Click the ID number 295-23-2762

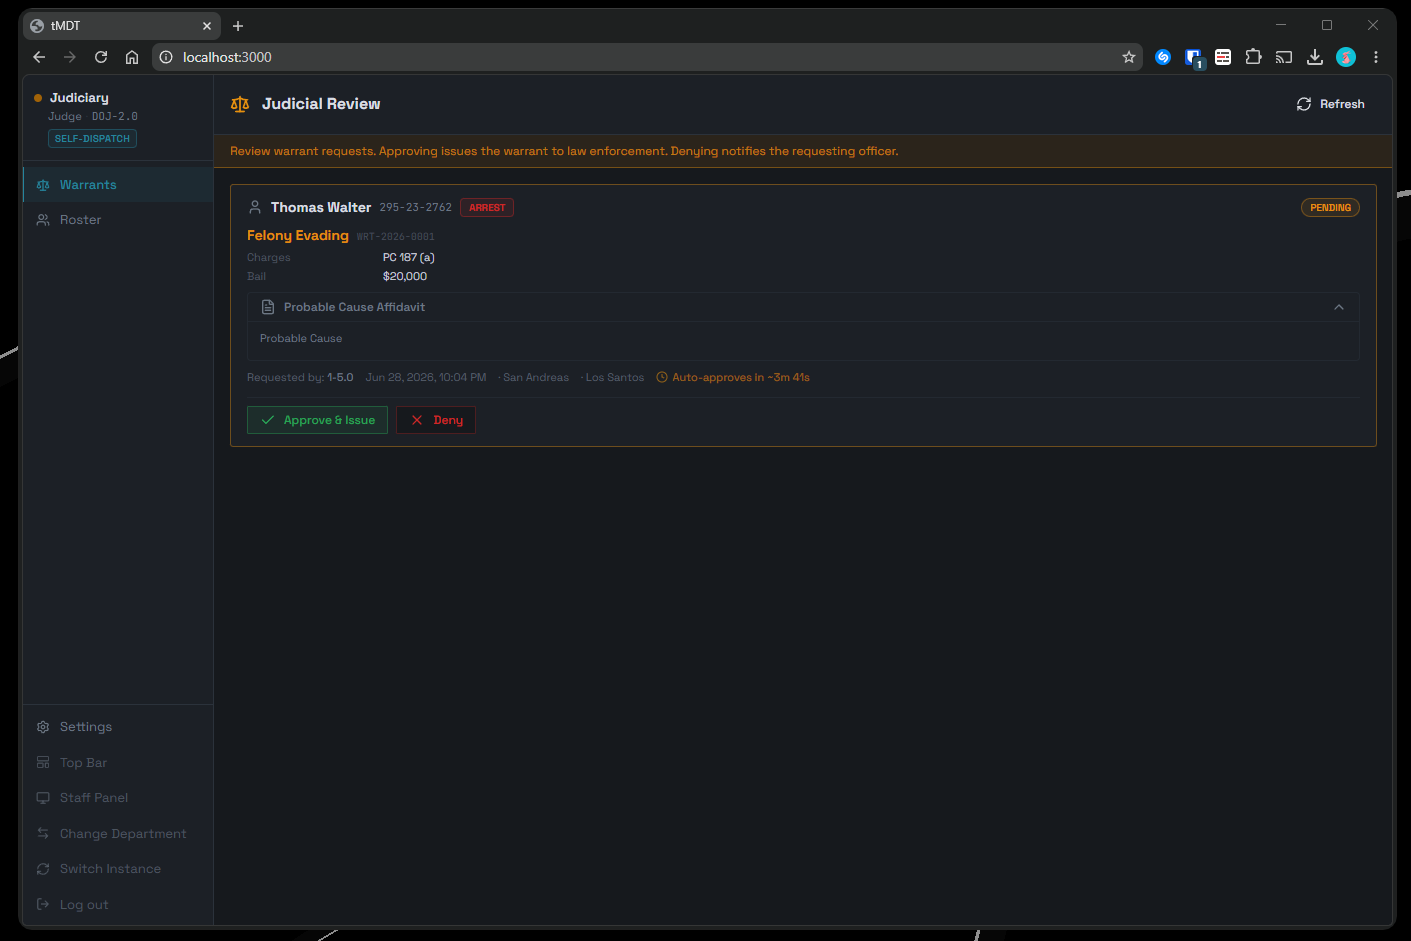(x=416, y=208)
